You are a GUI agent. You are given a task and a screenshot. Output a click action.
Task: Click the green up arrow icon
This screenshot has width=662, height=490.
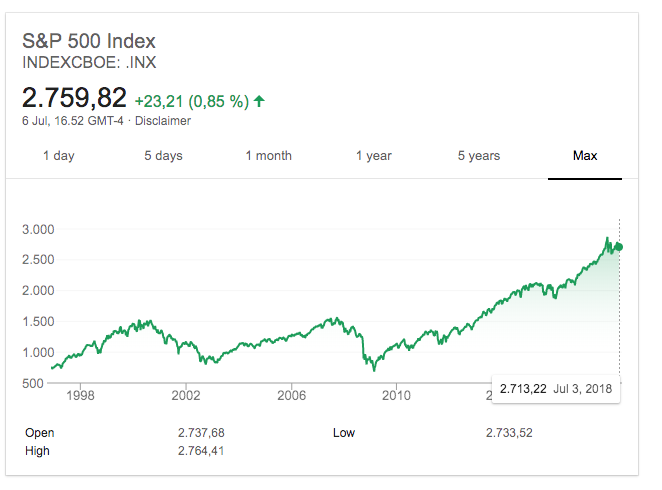(260, 100)
